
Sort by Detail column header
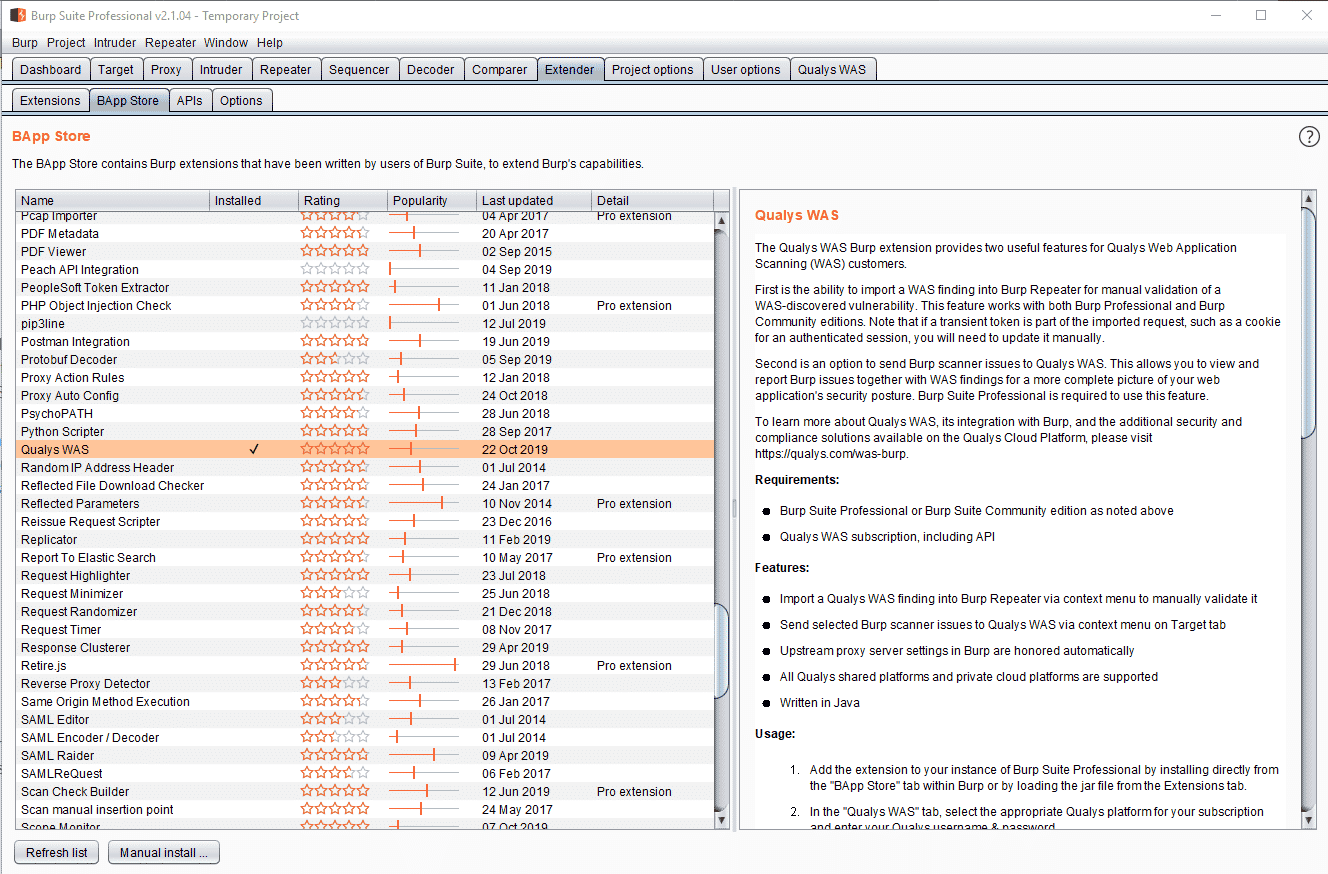pos(652,200)
